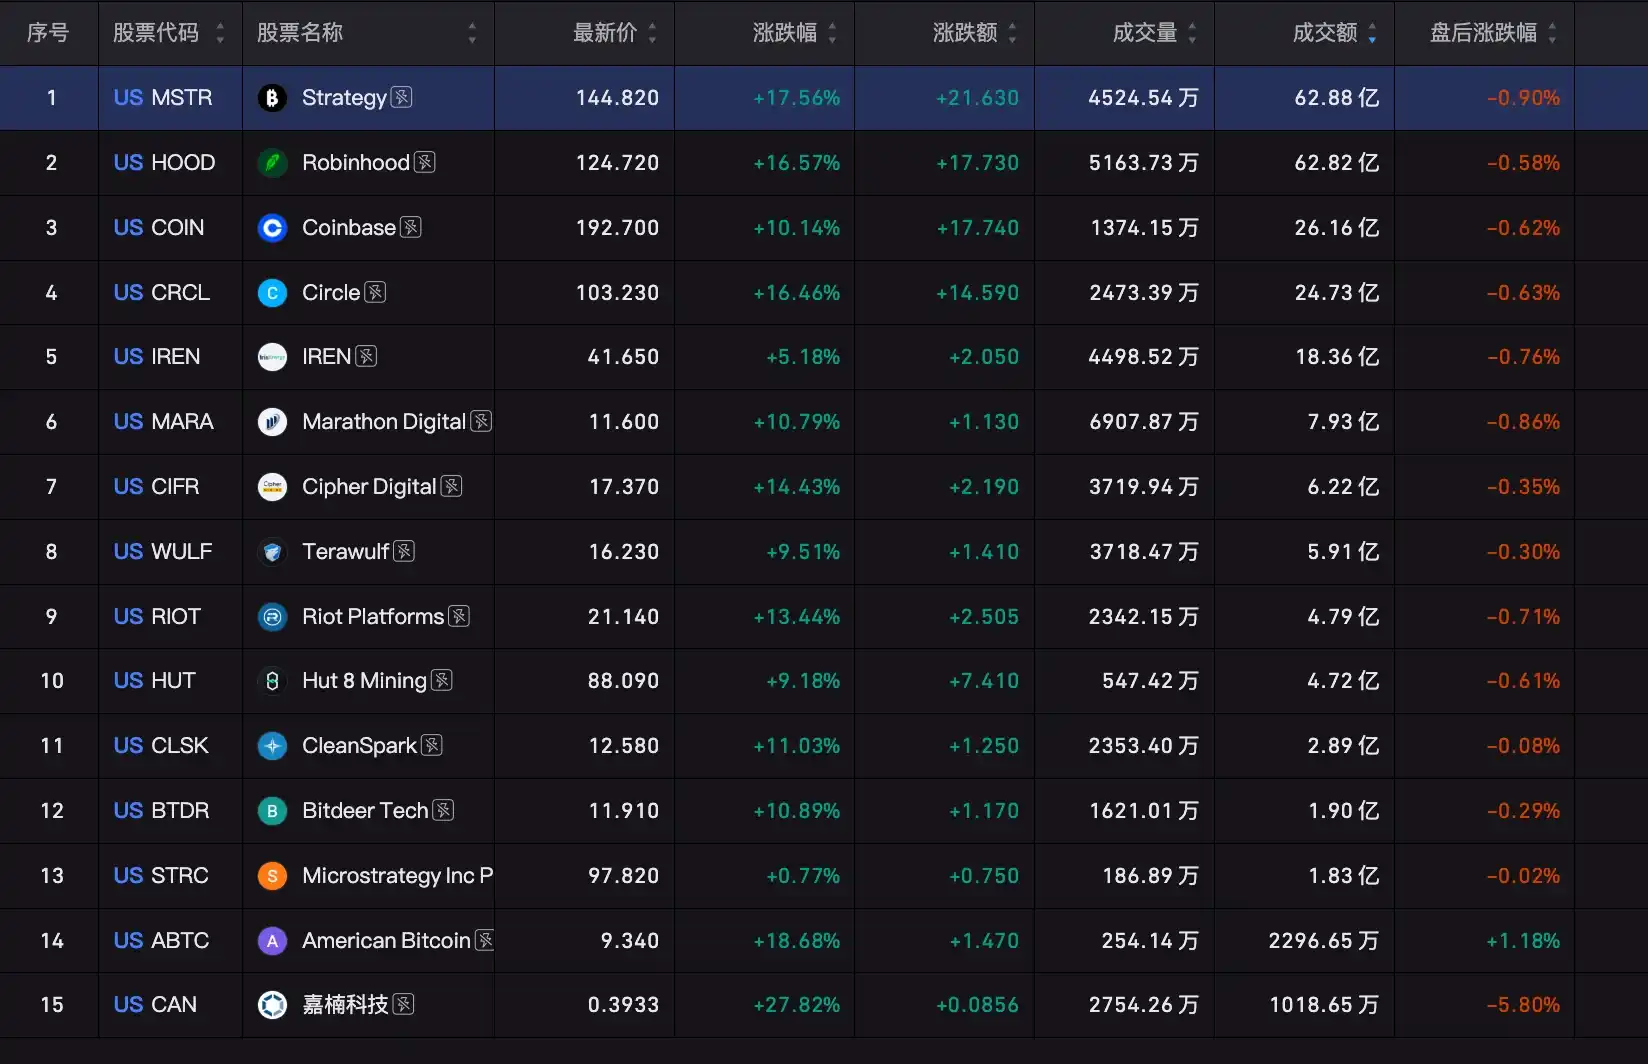The image size is (1648, 1064).
Task: Click the +1.18% after-hours change cell
Action: 1523,941
